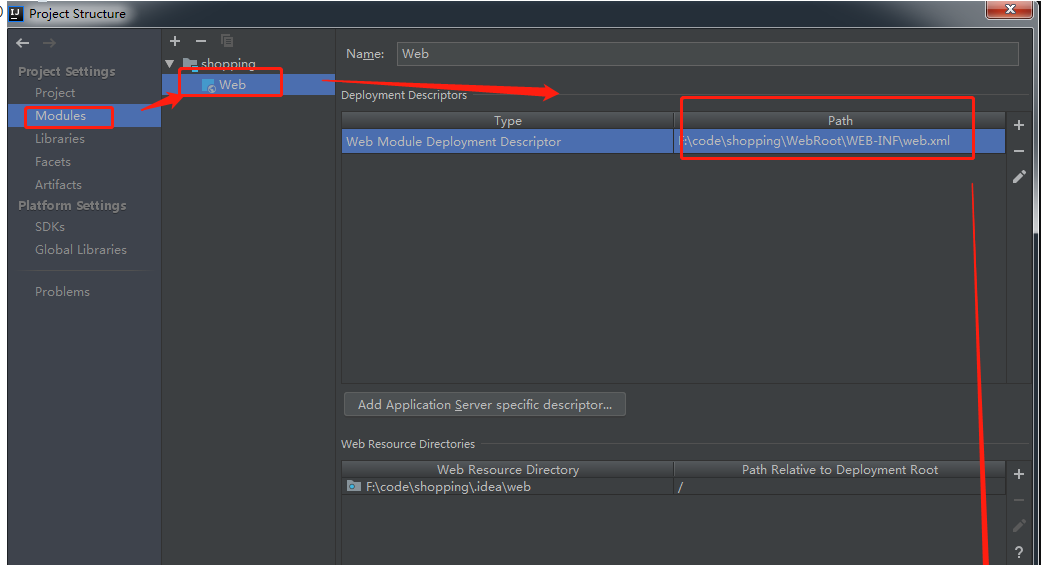
Task: Go forward with the right arrow
Action: [49, 43]
